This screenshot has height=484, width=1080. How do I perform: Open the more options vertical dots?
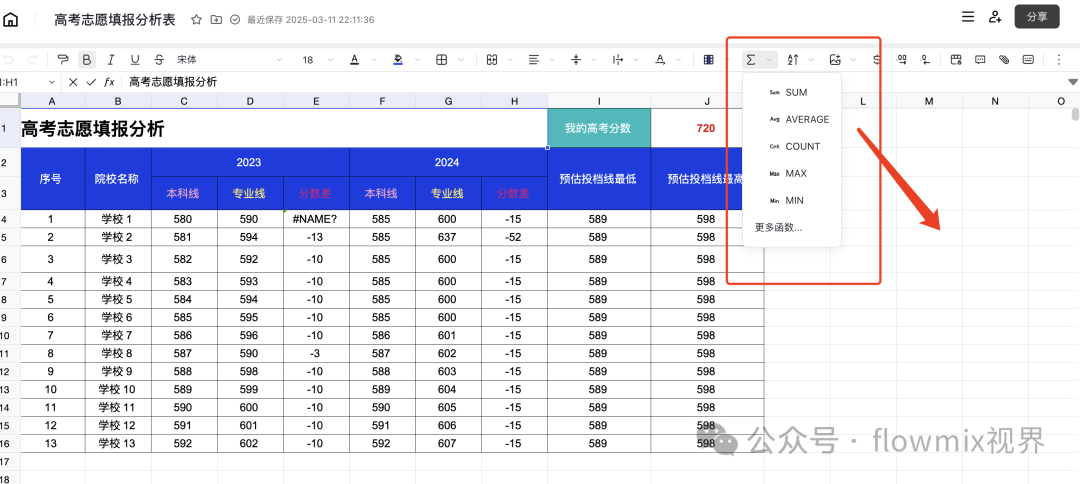point(1059,60)
